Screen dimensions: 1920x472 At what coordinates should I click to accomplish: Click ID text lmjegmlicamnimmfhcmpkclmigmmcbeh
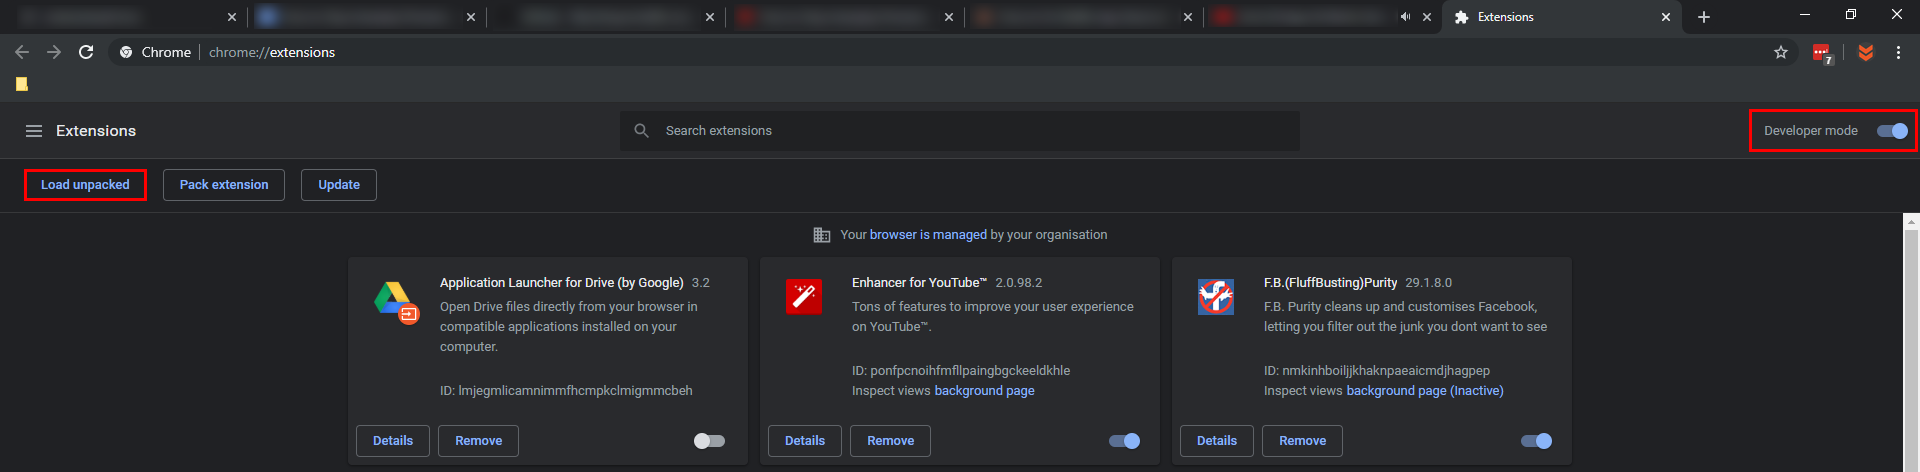pyautogui.click(x=575, y=391)
